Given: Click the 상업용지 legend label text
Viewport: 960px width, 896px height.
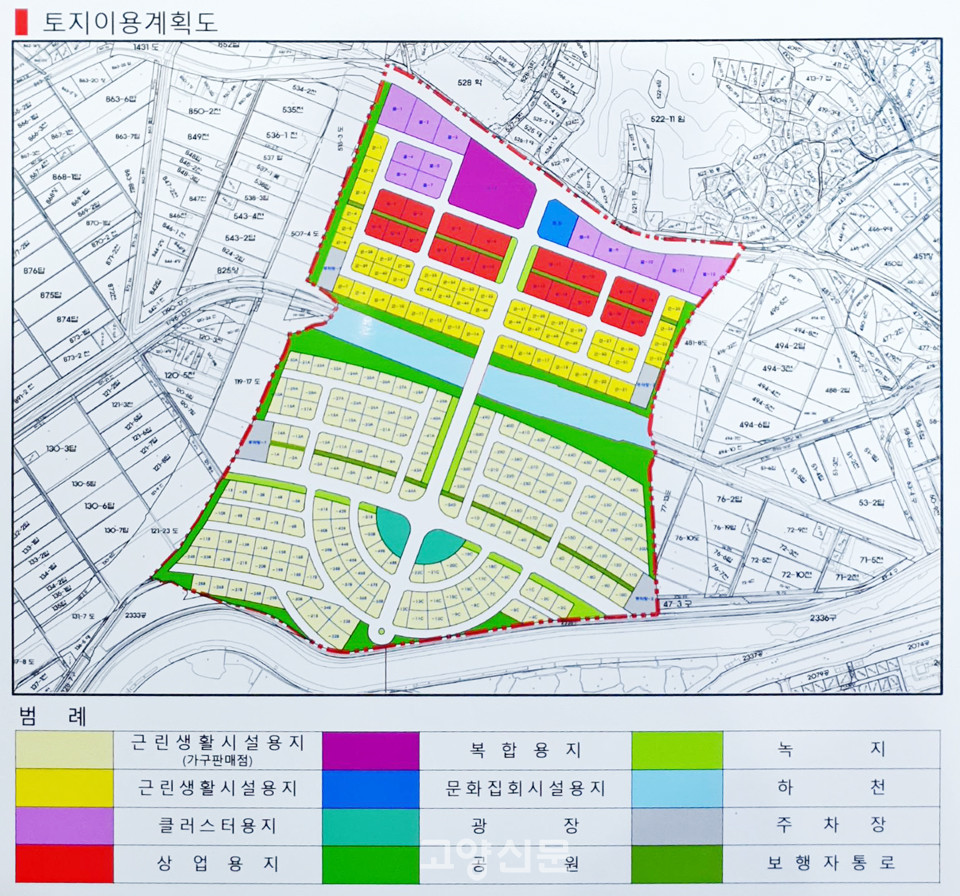Looking at the screenshot, I should point(215,863).
